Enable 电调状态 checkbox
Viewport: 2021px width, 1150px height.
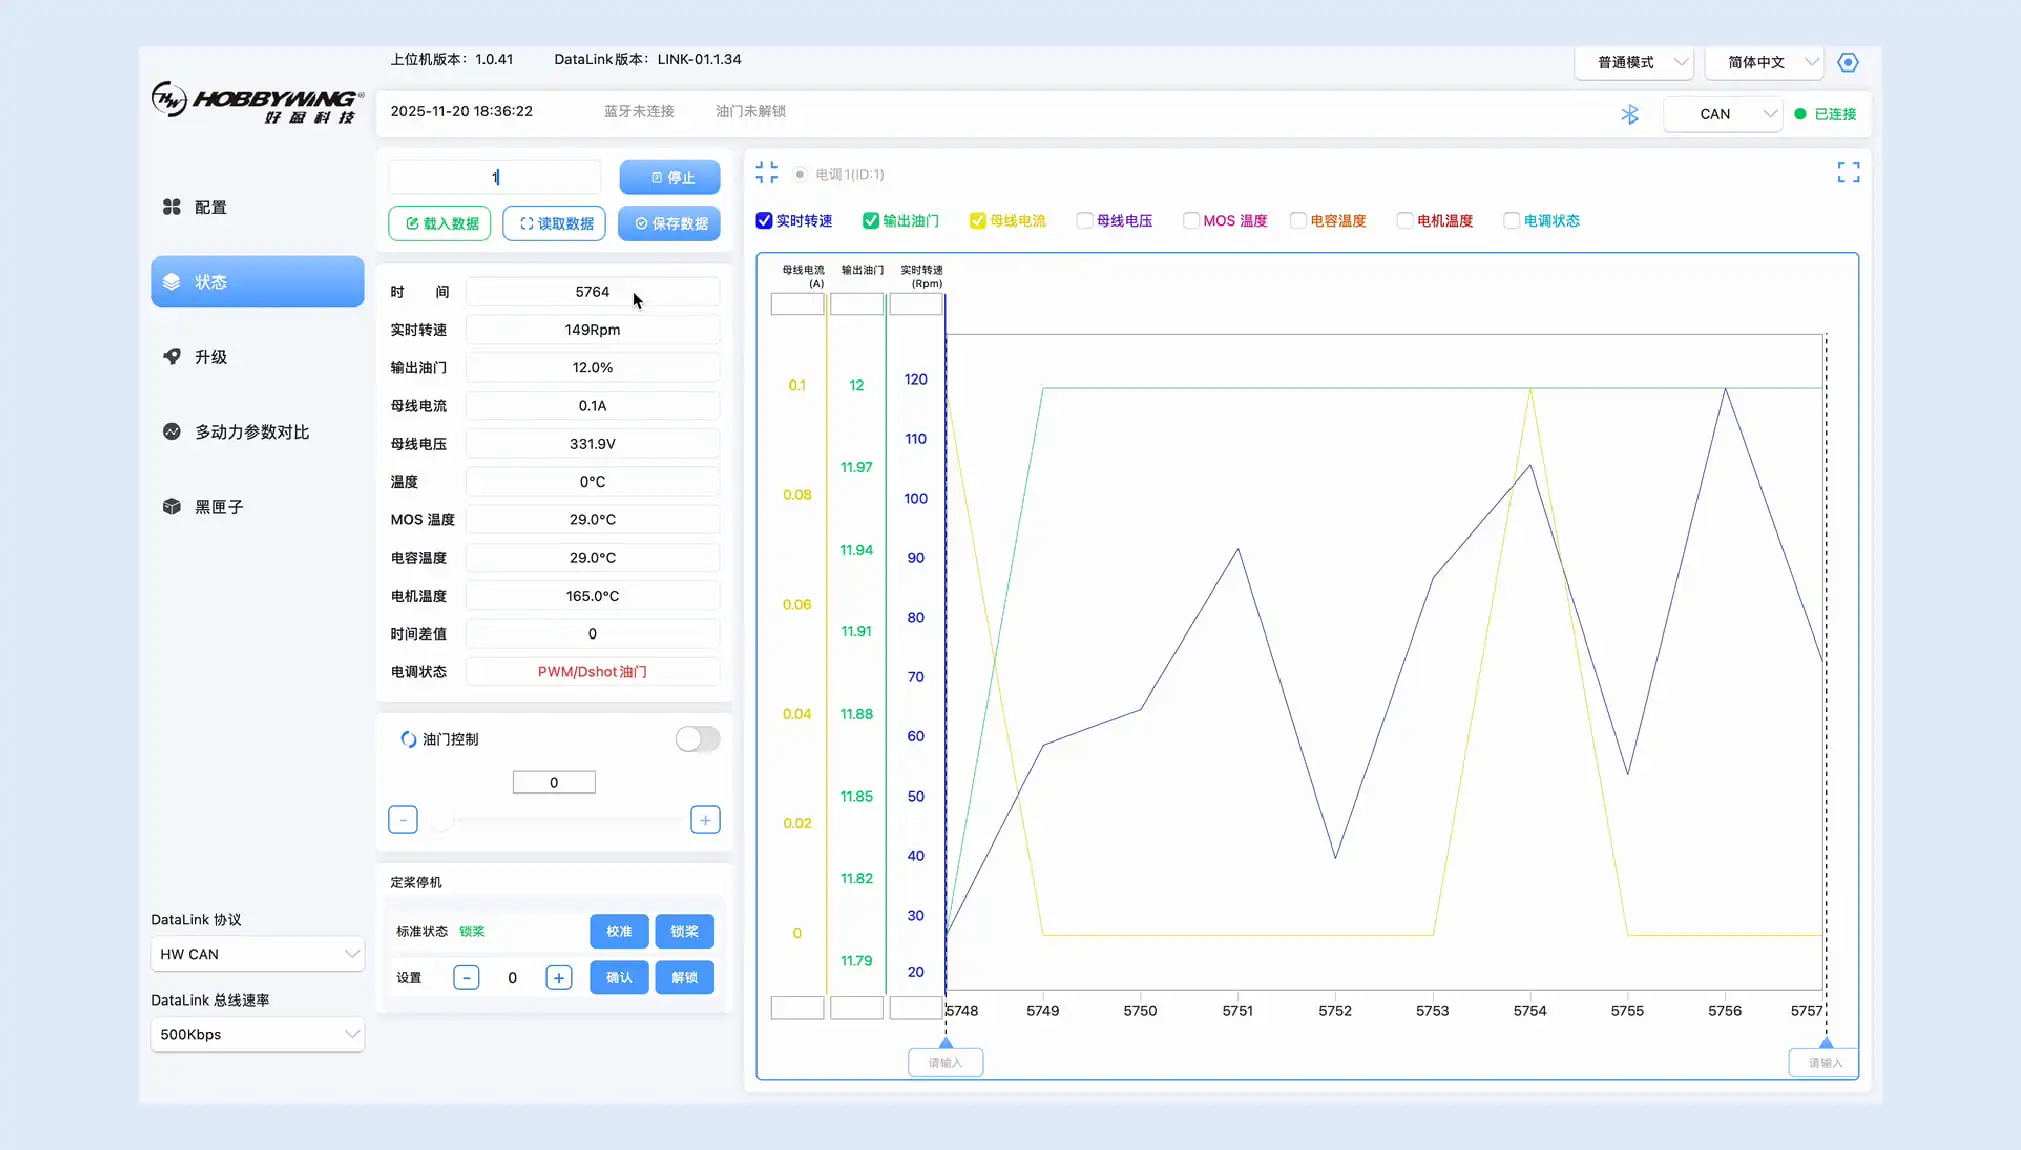tap(1512, 221)
